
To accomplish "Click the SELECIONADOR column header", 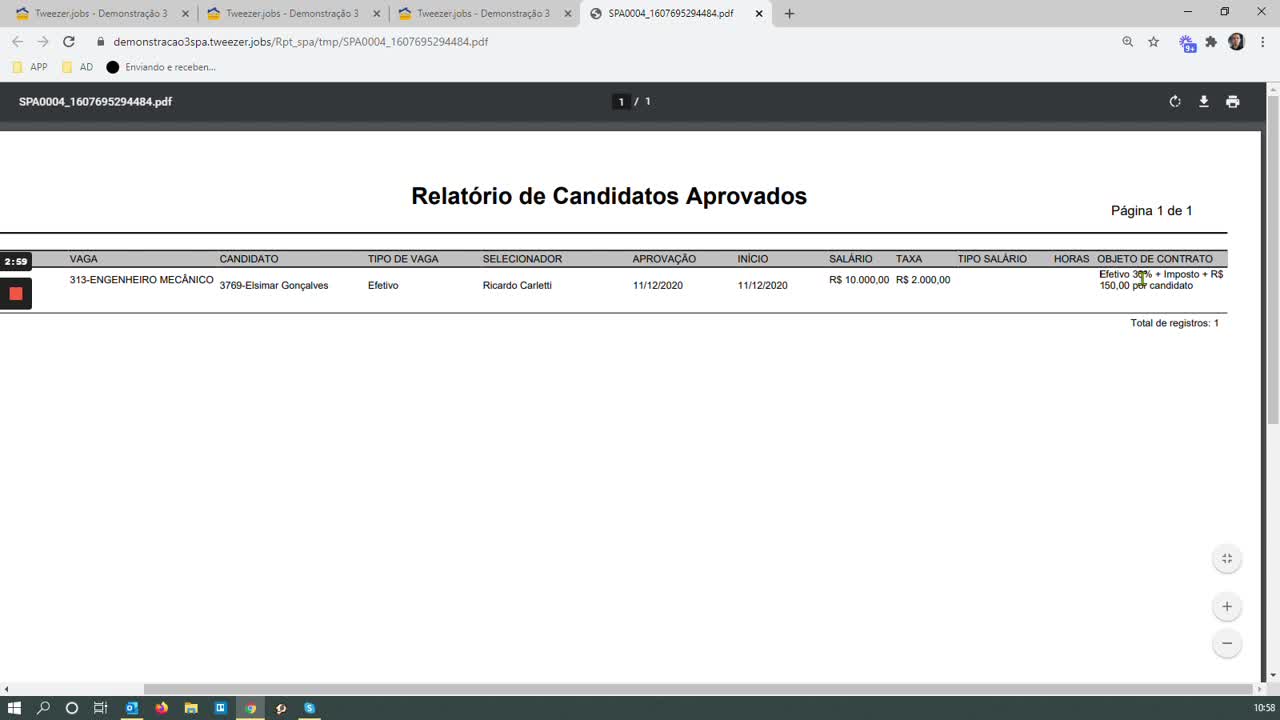I will point(522,259).
